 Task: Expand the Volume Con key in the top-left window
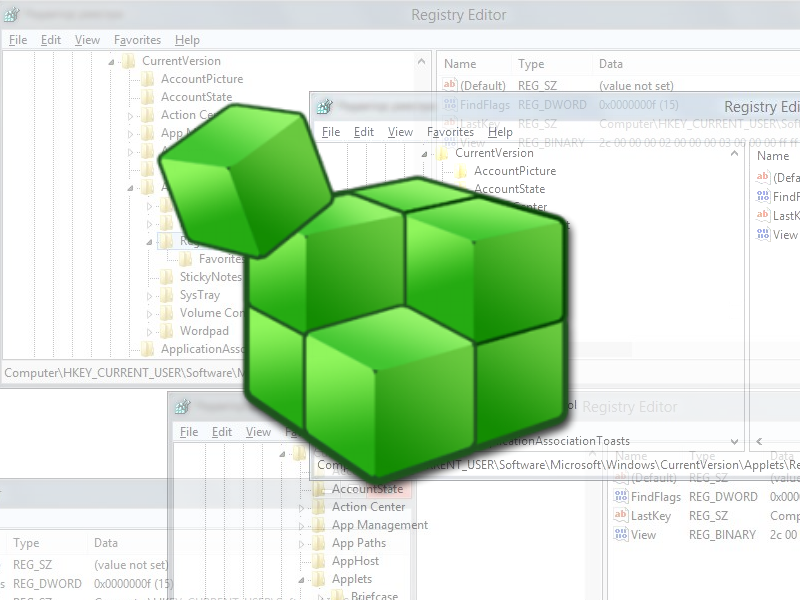pos(149,314)
